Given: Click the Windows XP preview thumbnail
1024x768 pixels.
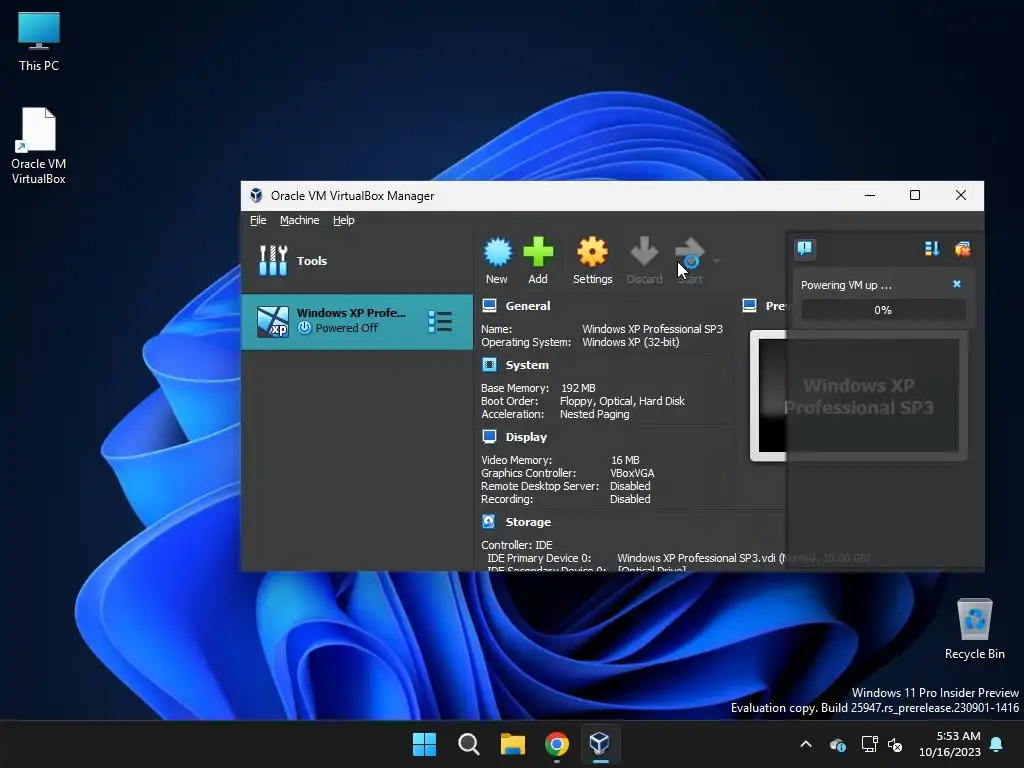Looking at the screenshot, I should 858,396.
